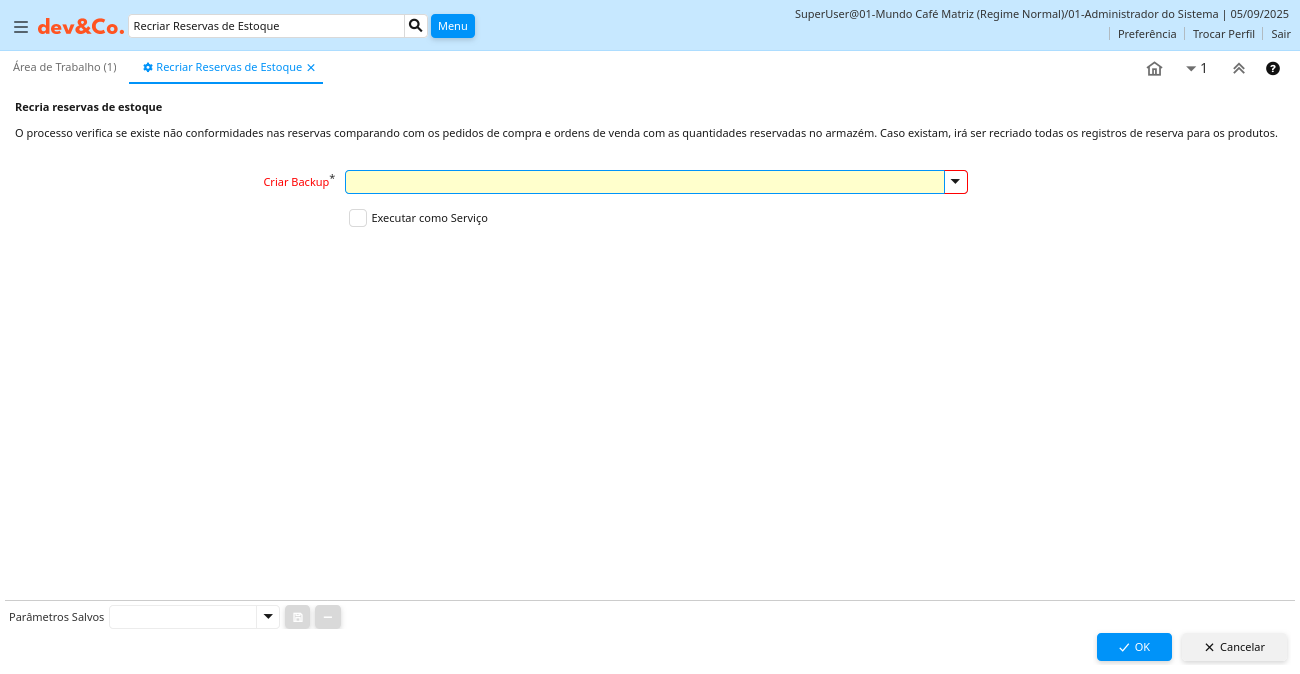Click the dev&Co. logo

[81, 27]
